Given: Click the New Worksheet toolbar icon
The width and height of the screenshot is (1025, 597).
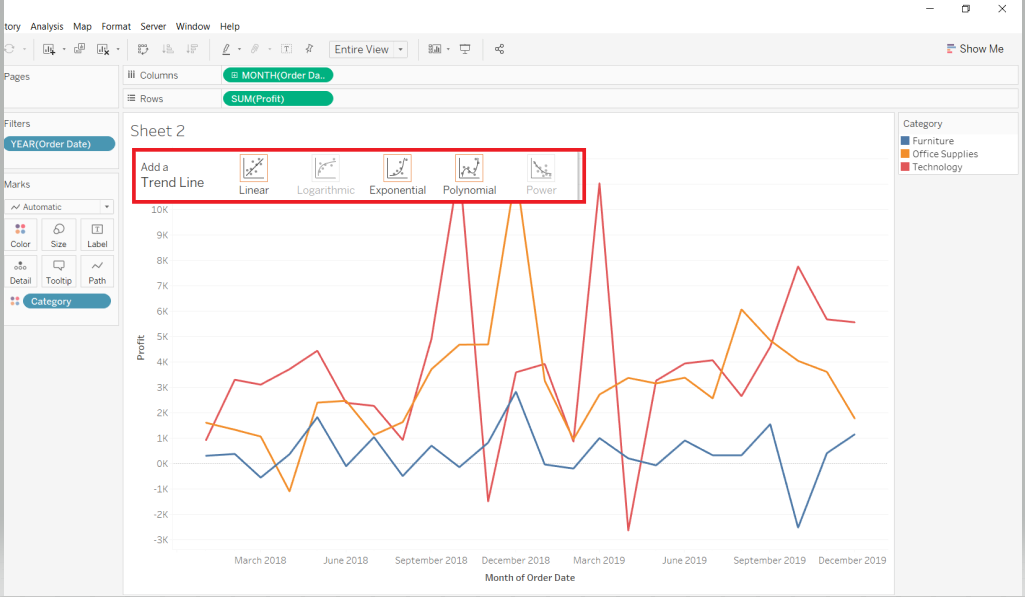Looking at the screenshot, I should [48, 49].
